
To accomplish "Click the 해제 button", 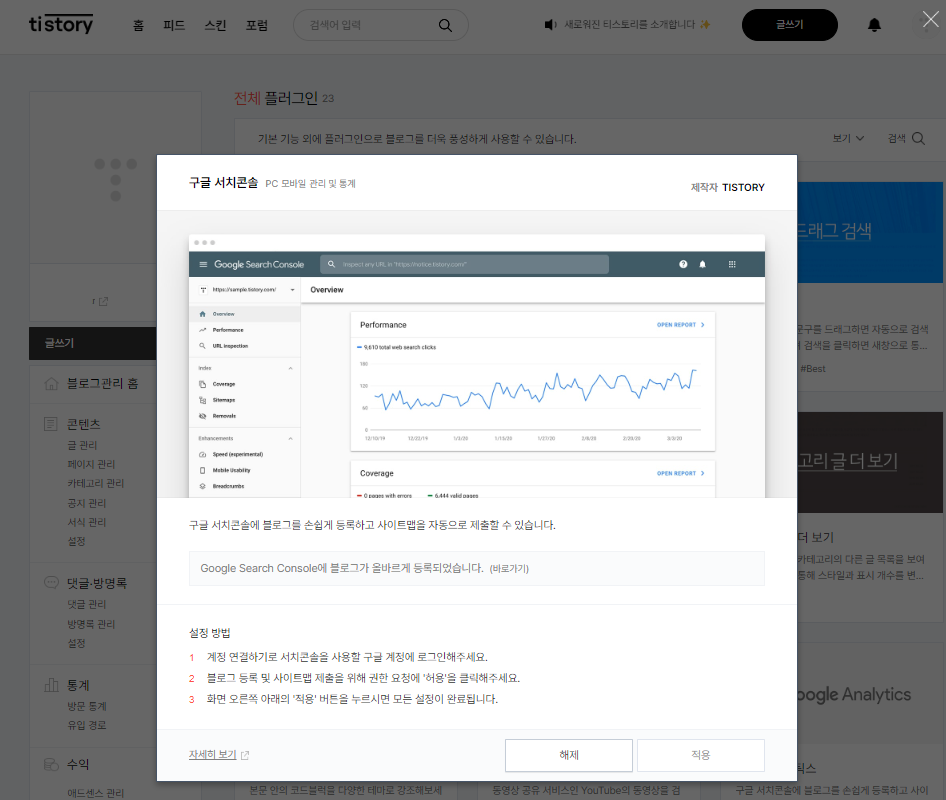I will tap(568, 755).
